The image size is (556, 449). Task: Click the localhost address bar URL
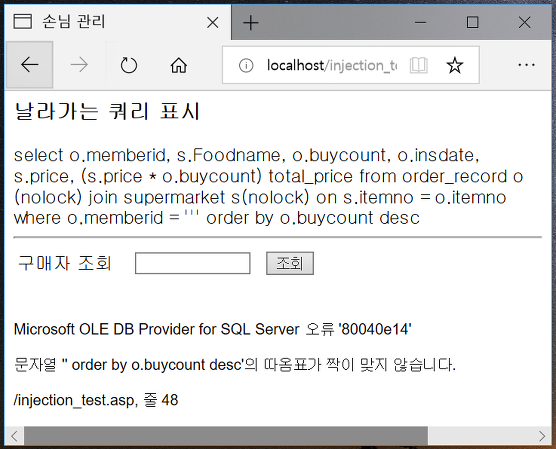tap(332, 65)
